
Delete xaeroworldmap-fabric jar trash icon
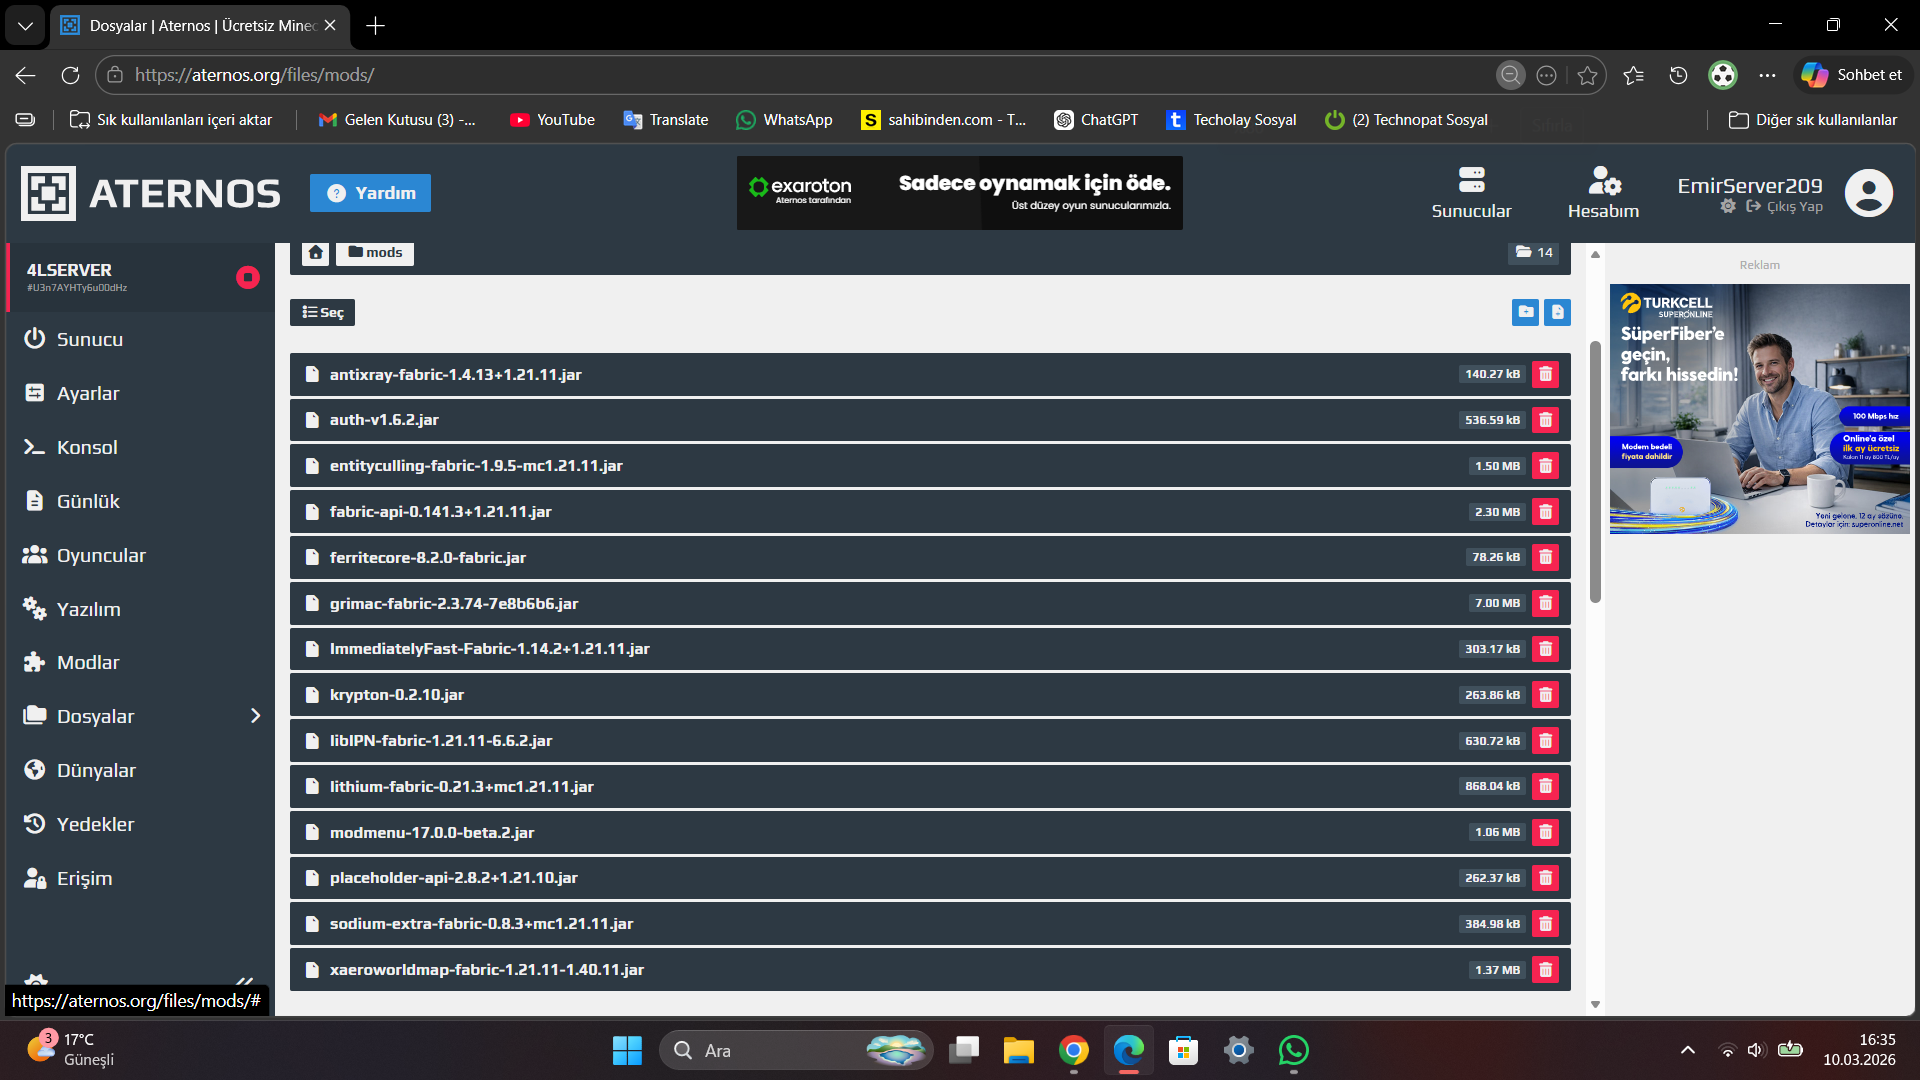point(1545,970)
